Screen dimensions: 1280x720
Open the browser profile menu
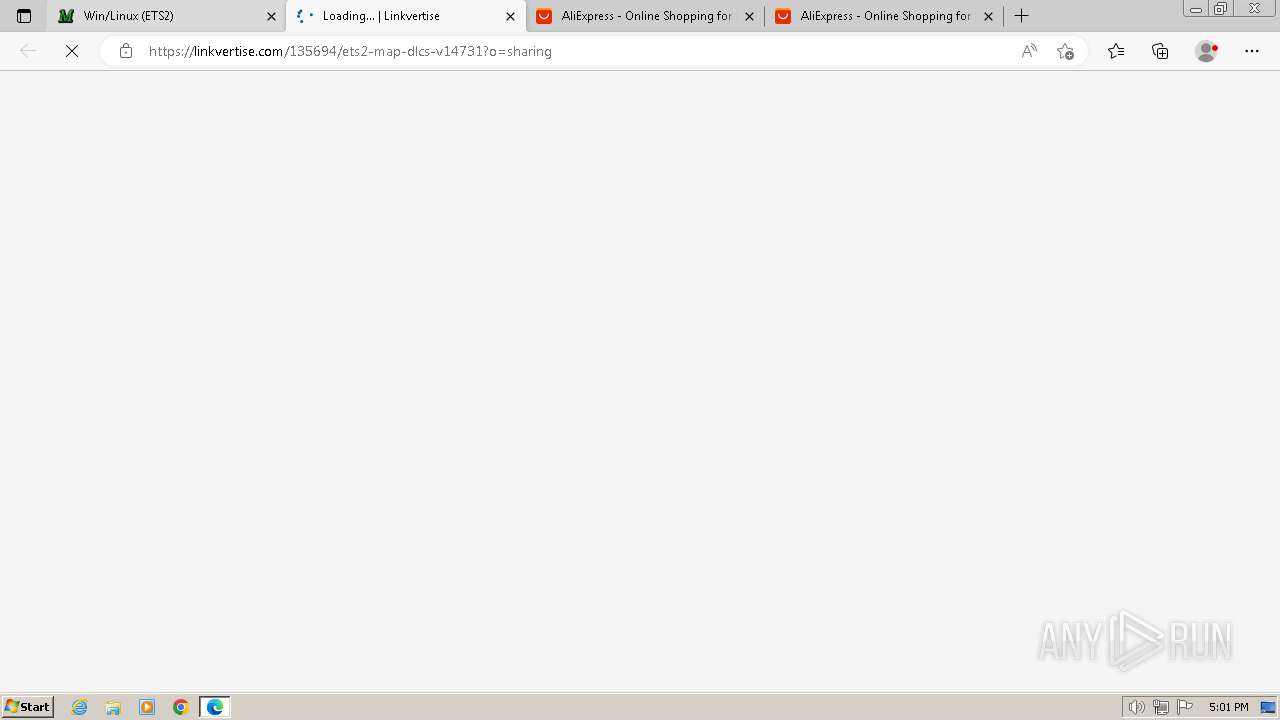pyautogui.click(x=1206, y=51)
